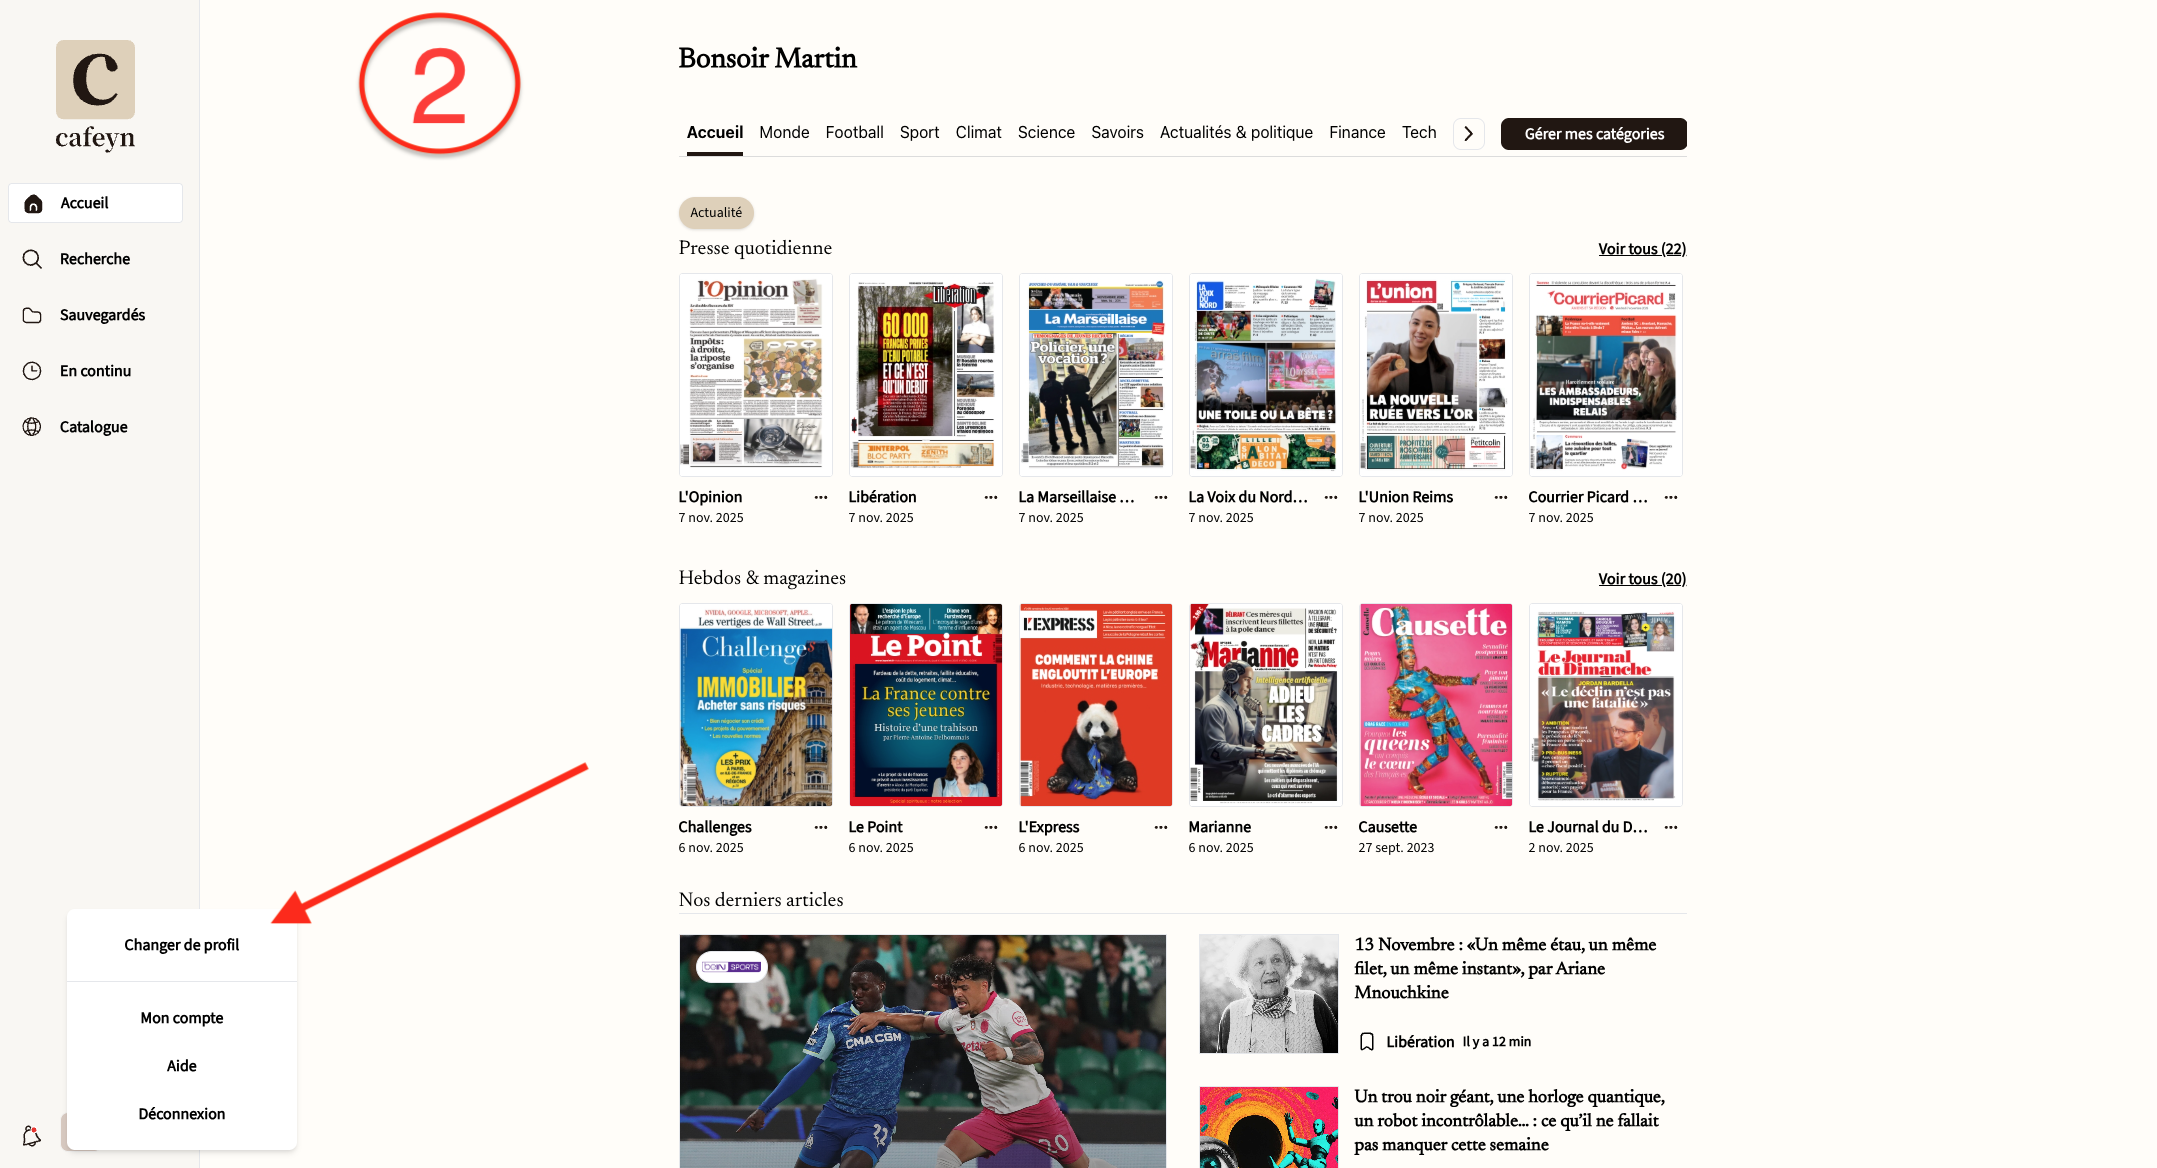Open options menu for L'Opinion
Viewport: 2157px width, 1168px height.
click(821, 497)
